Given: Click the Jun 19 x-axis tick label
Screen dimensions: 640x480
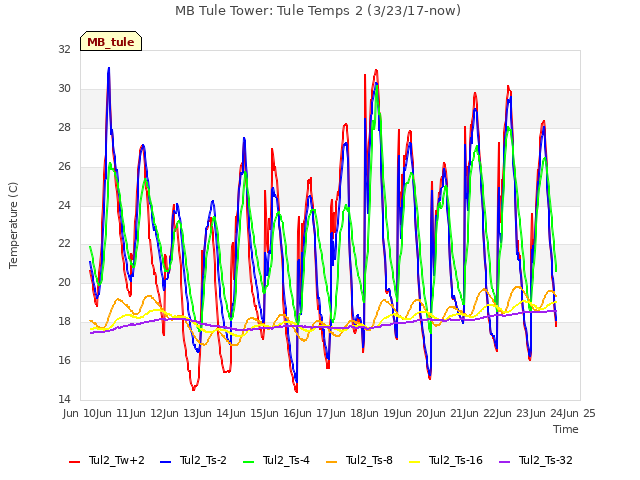Looking at the screenshot, I should click(x=380, y=413).
